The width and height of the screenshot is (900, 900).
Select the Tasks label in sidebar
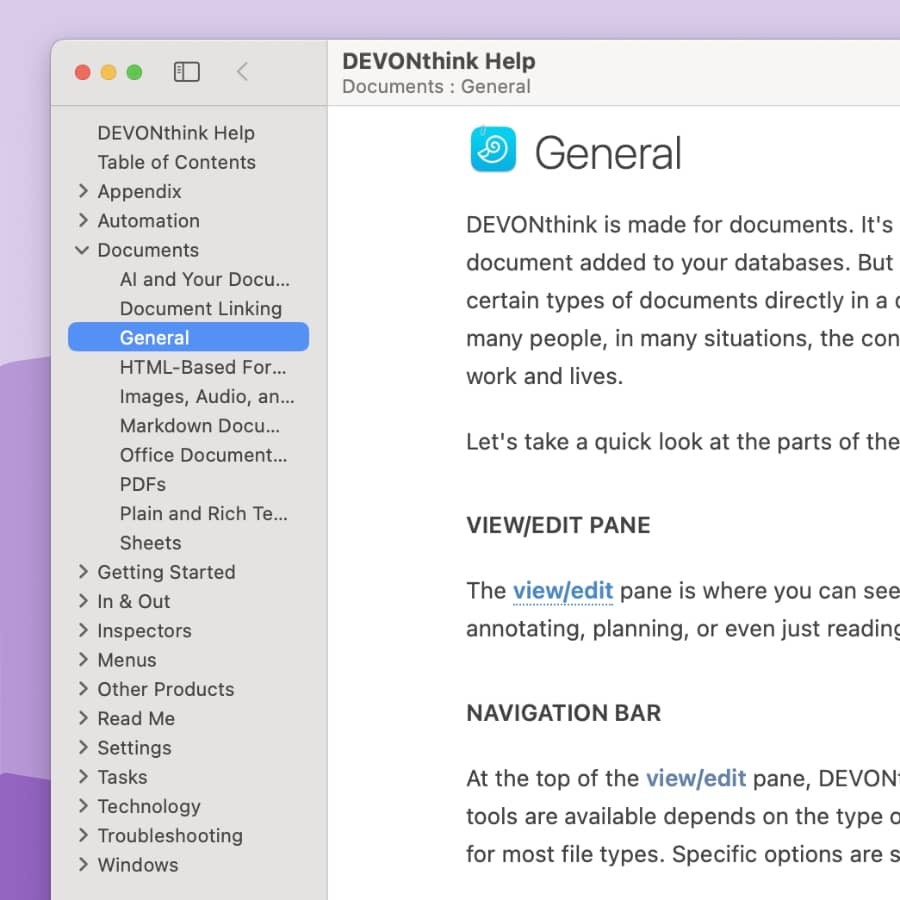[x=122, y=777]
